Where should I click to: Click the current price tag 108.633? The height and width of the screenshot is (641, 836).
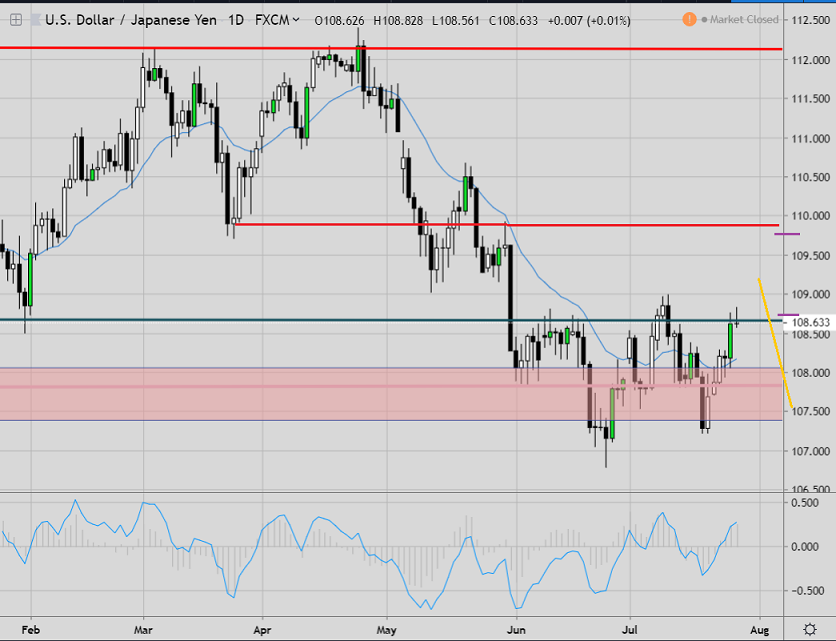point(810,322)
